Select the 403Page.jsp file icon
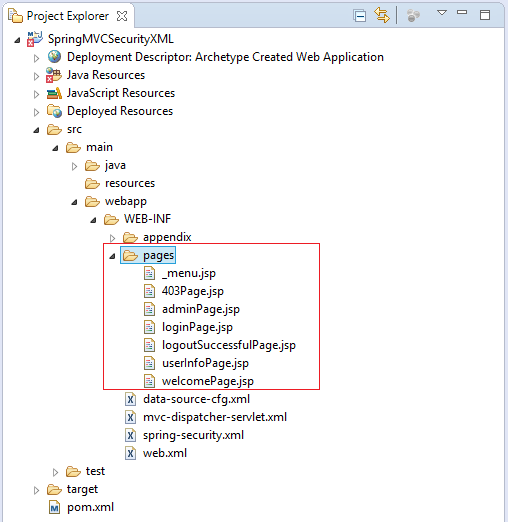This screenshot has width=508, height=522. point(149,291)
